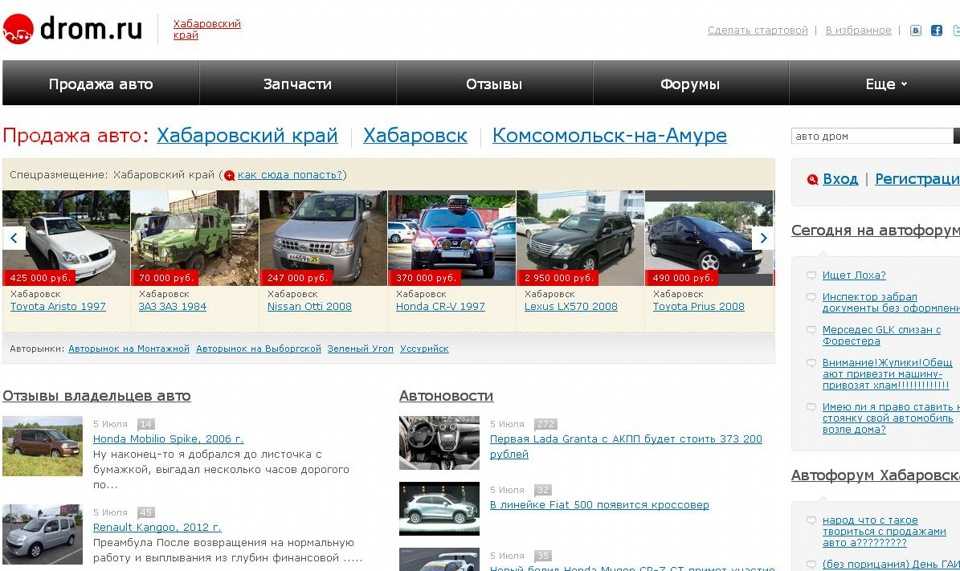
Task: Click Сделать стартовой link
Action: click(757, 30)
